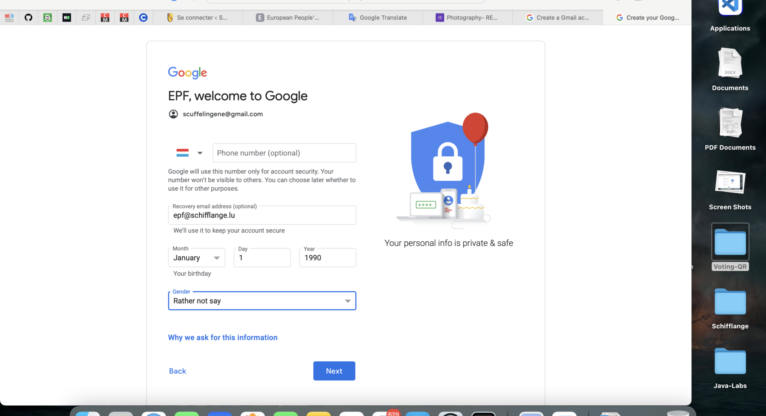Open the Month dropdown showing January
The width and height of the screenshot is (766, 416).
(196, 258)
